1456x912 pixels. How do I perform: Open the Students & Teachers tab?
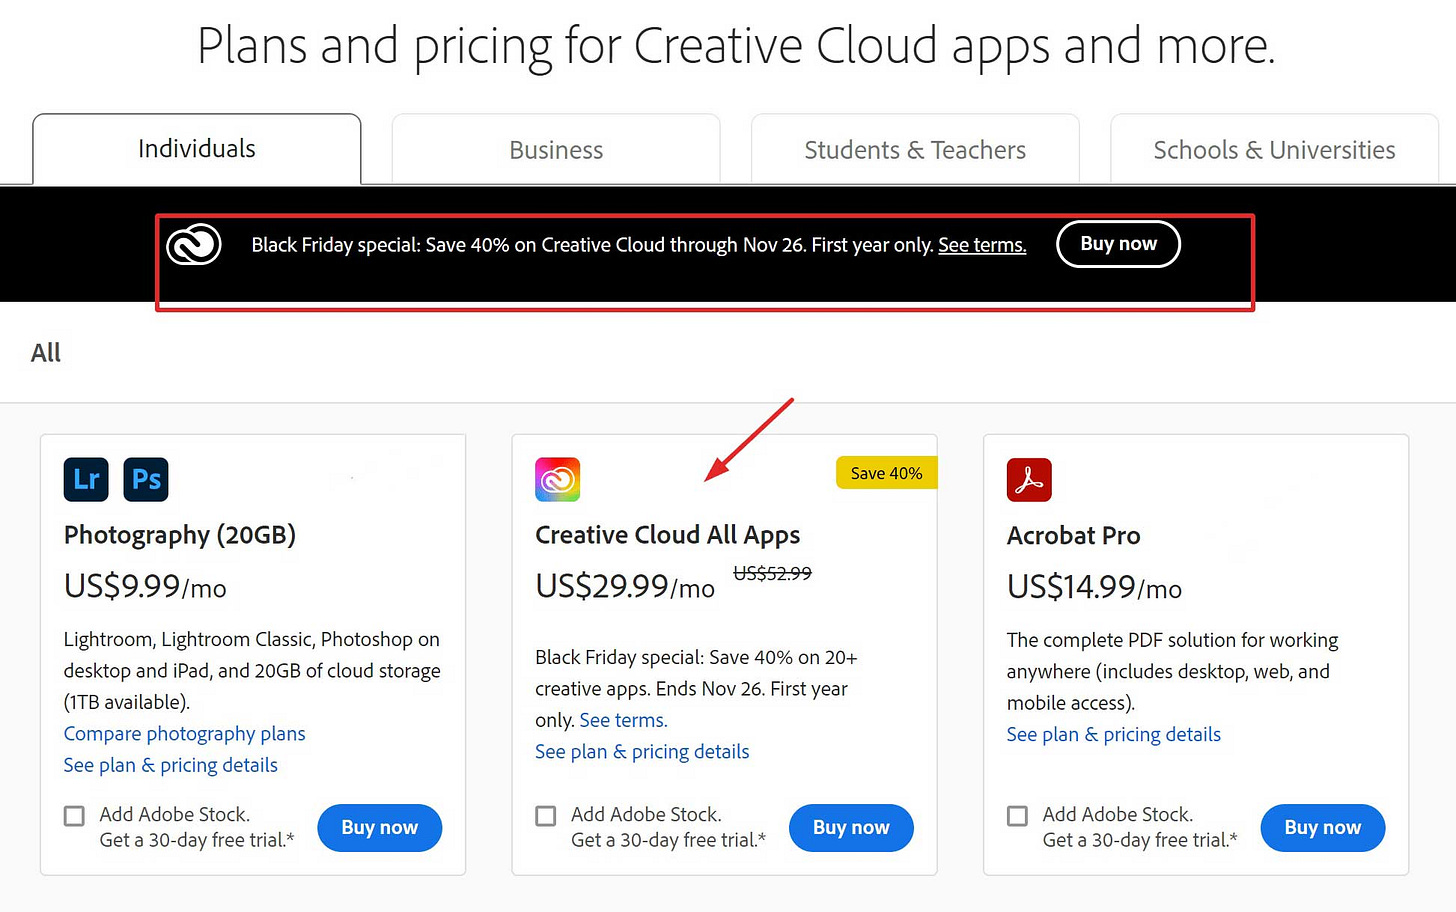click(x=915, y=149)
